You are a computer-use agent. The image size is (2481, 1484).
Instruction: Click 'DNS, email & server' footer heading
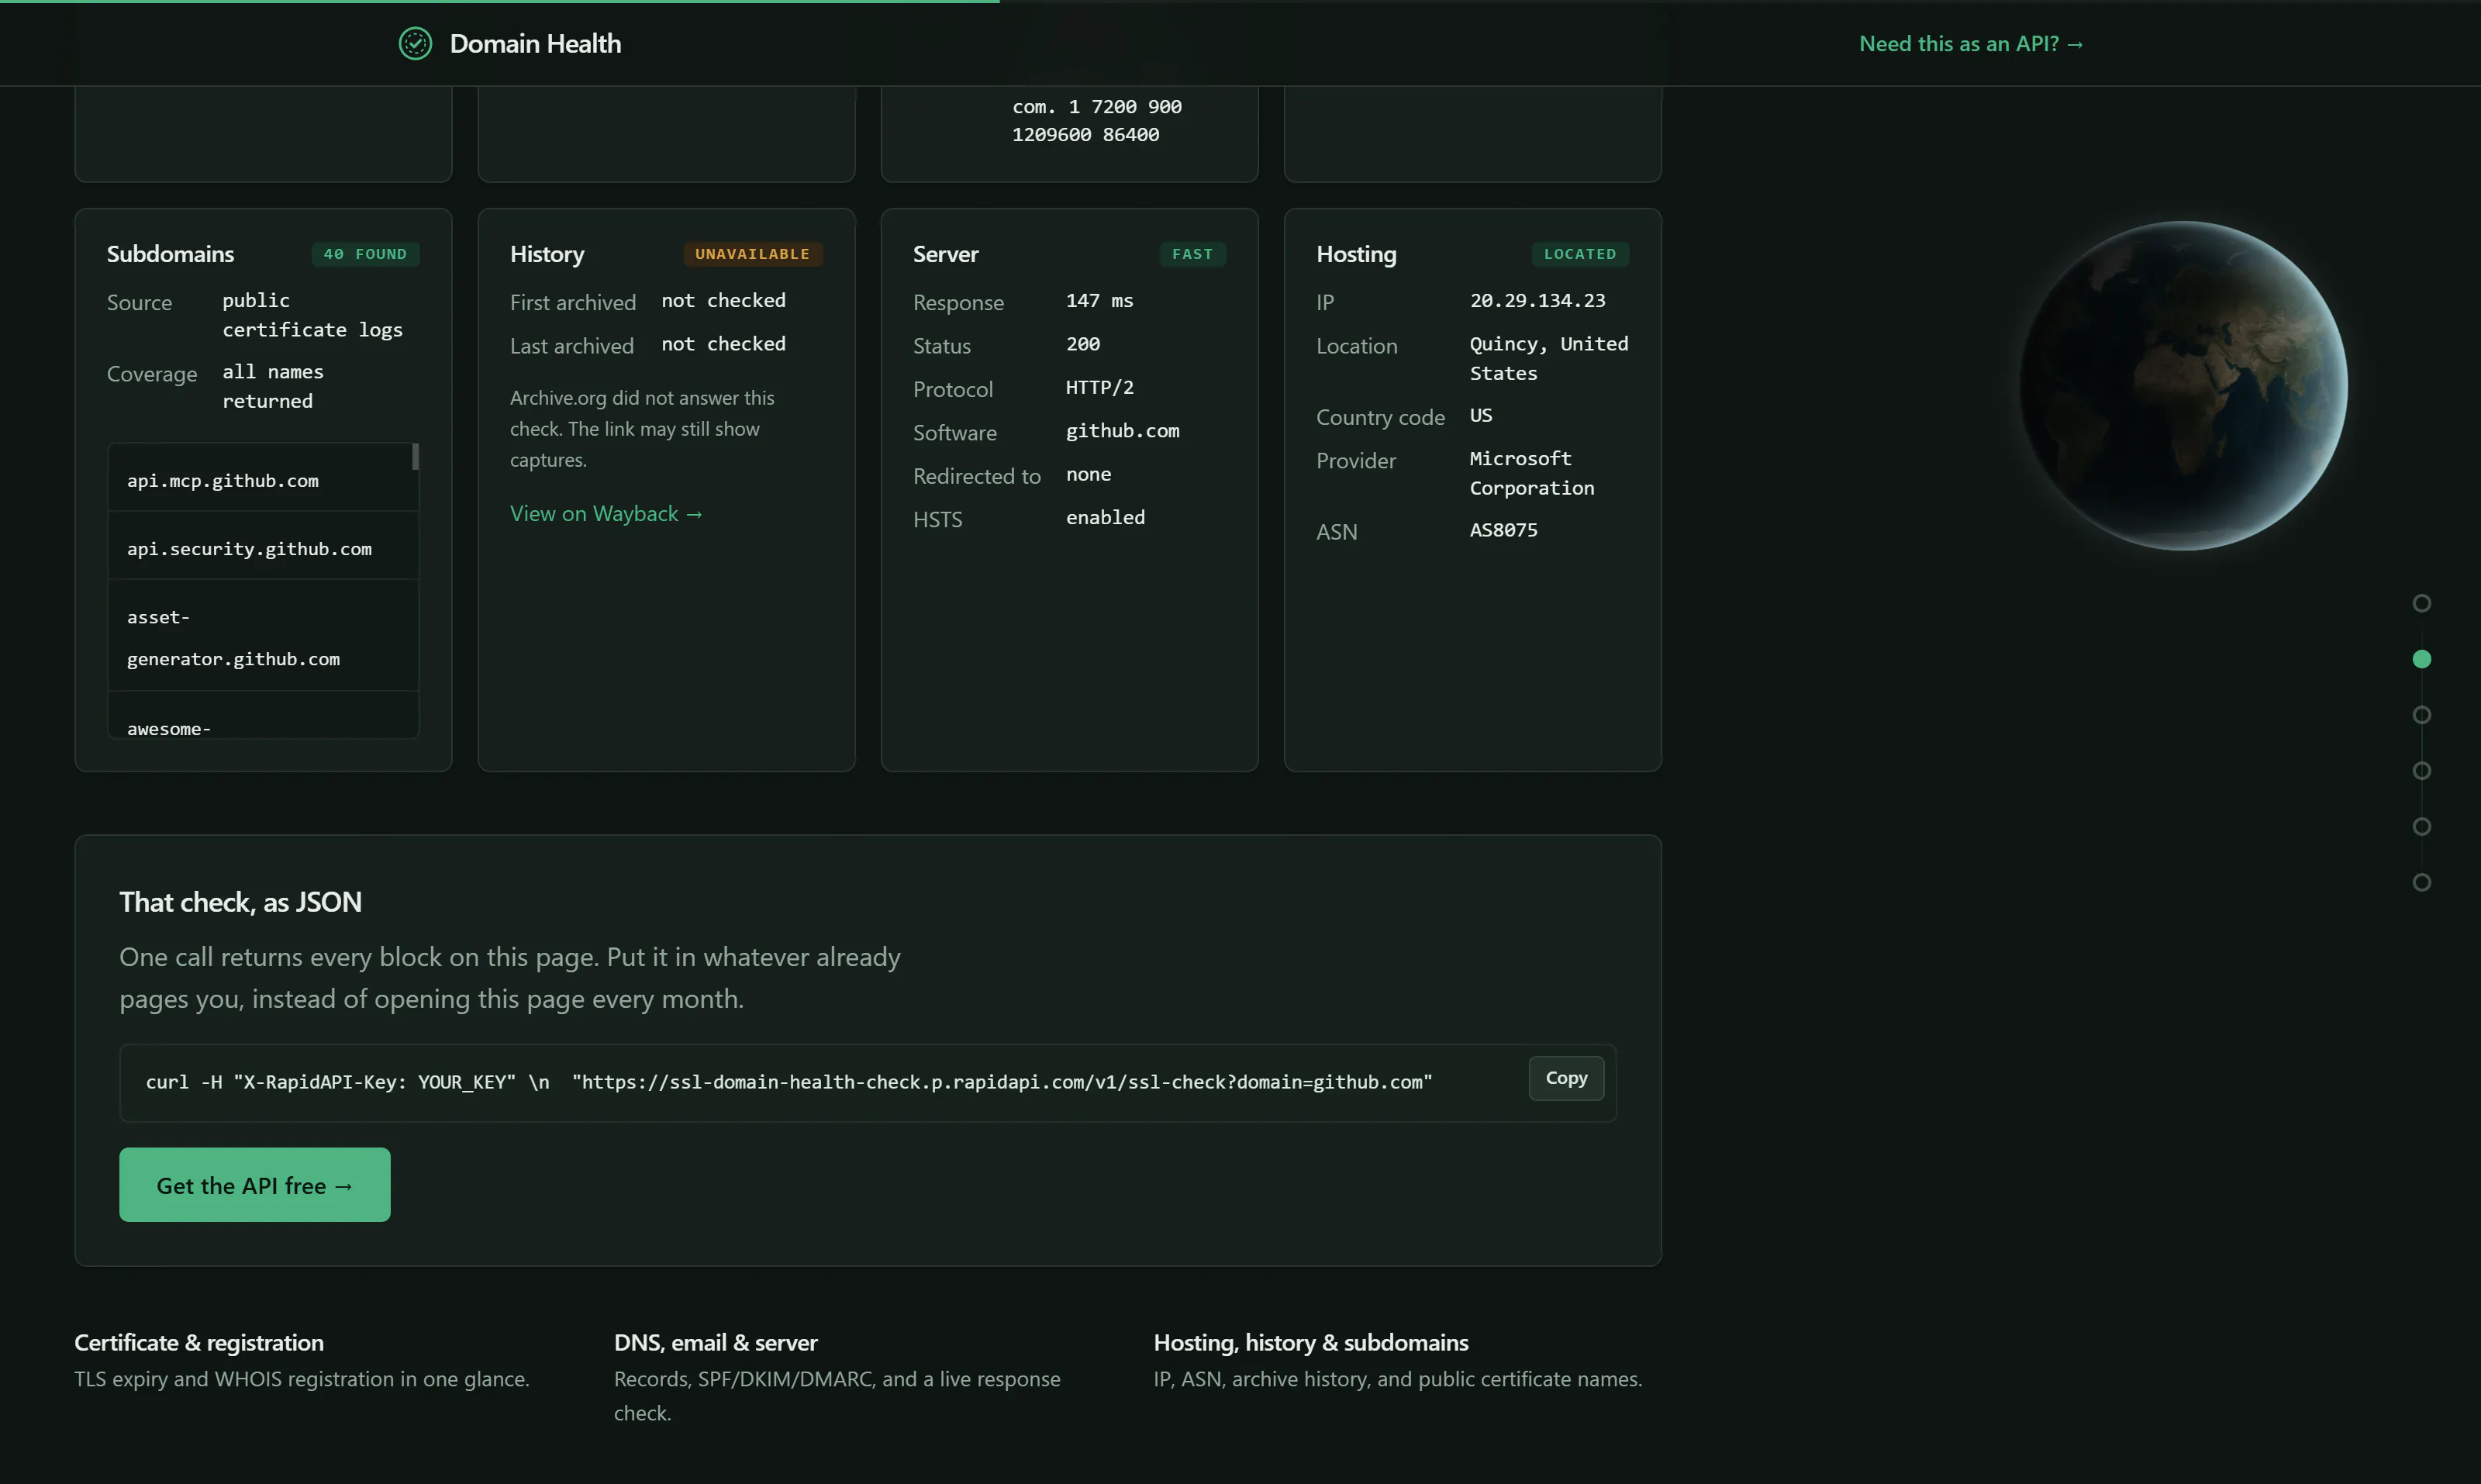pos(715,1342)
